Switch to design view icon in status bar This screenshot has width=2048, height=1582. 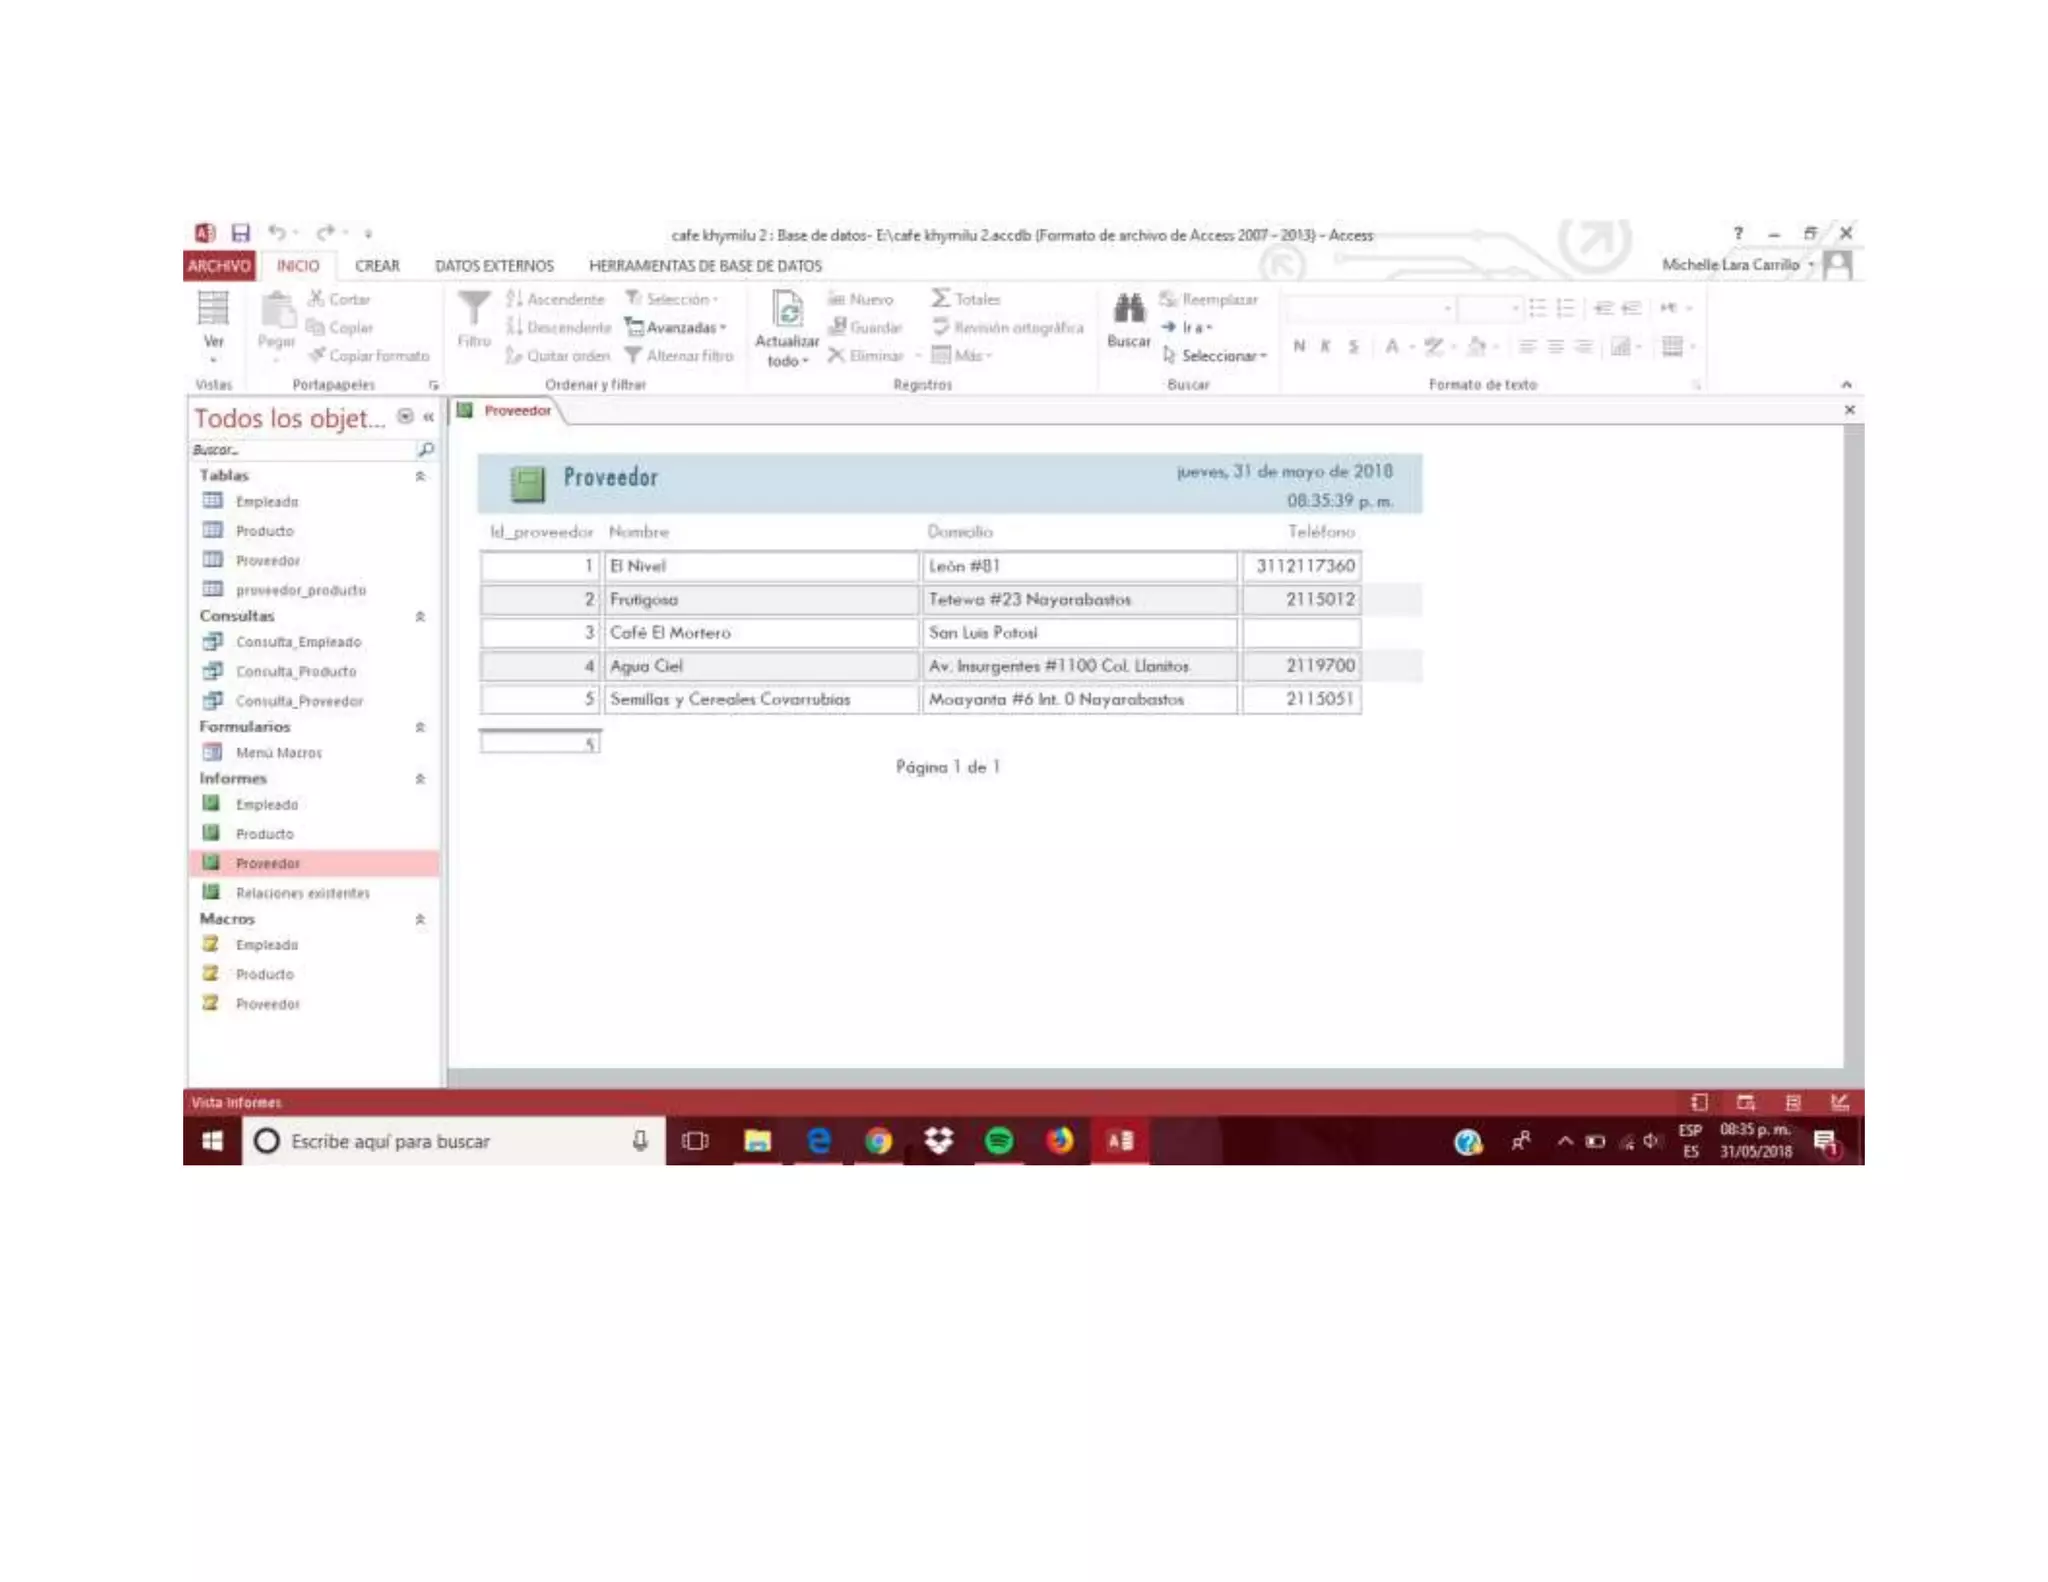tap(1839, 1103)
